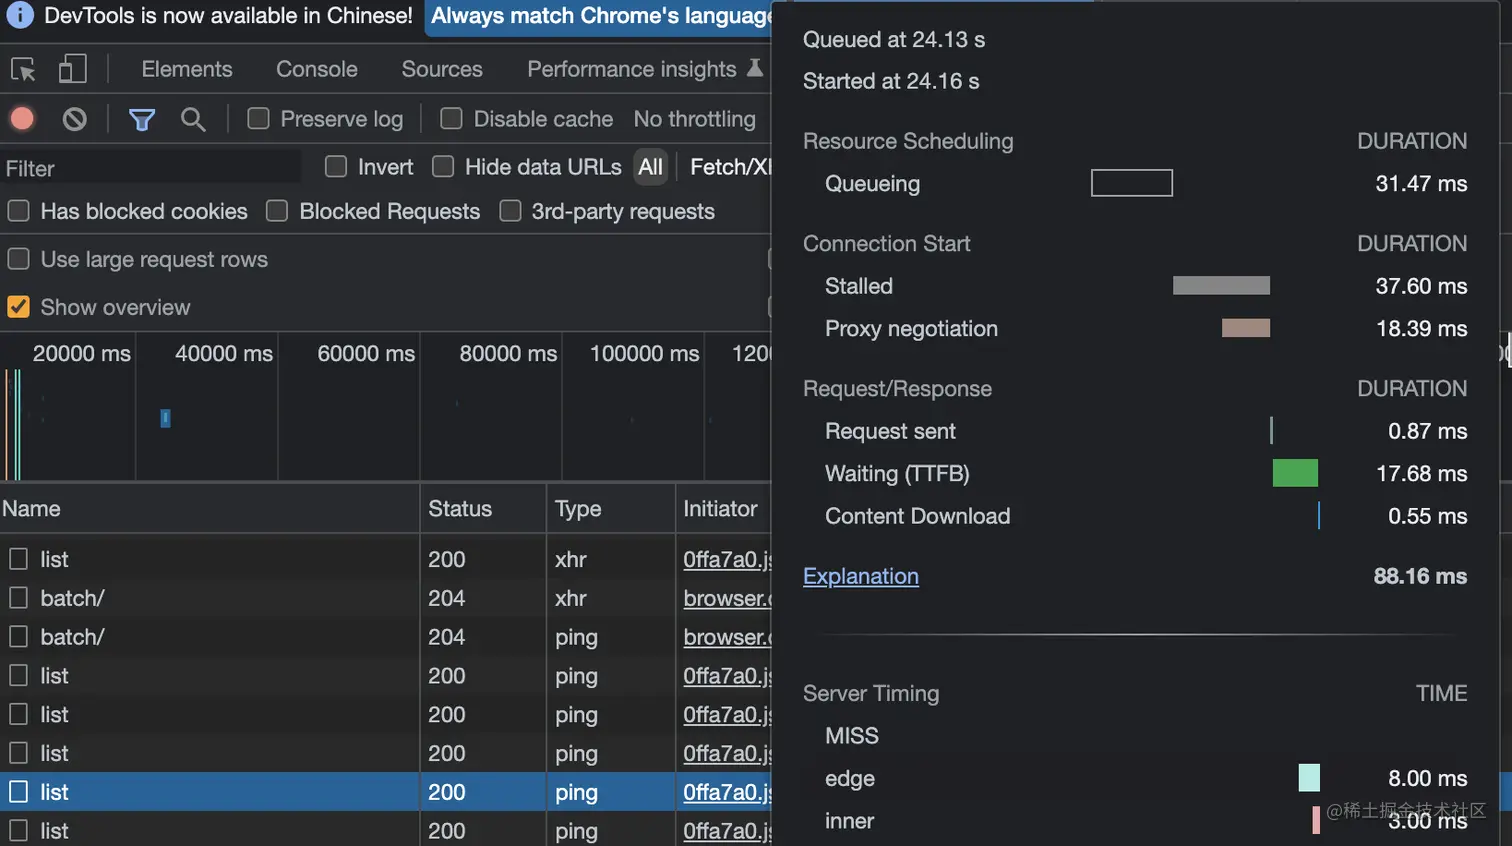Click the 20000 ms overview tick label

pos(82,354)
